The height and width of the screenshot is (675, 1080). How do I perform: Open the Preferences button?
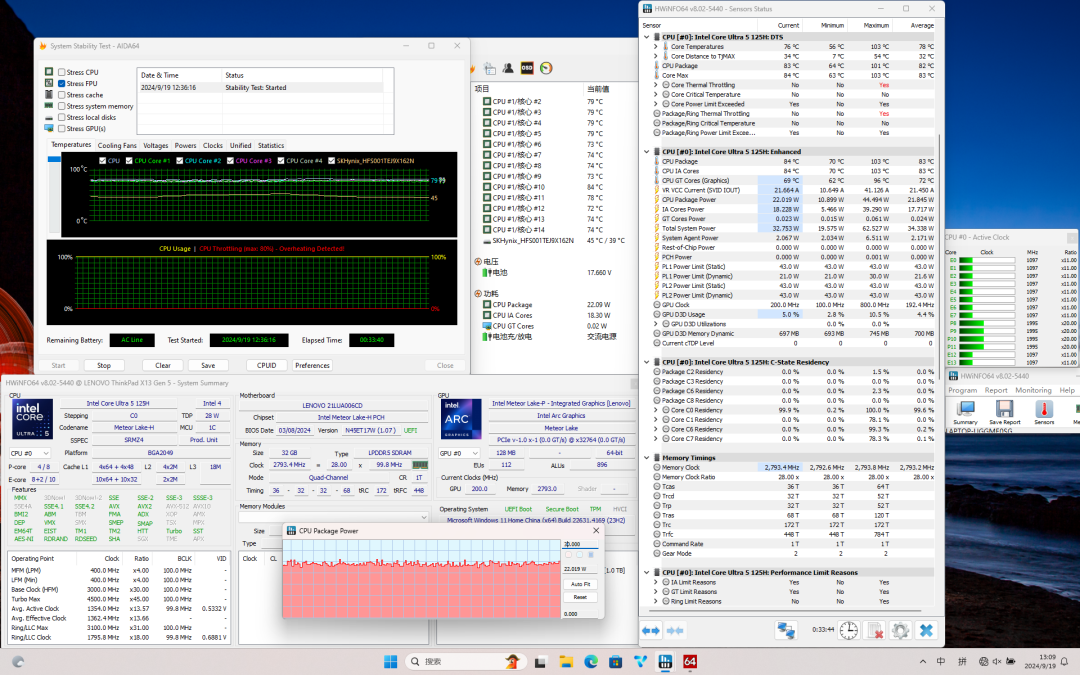click(x=312, y=366)
